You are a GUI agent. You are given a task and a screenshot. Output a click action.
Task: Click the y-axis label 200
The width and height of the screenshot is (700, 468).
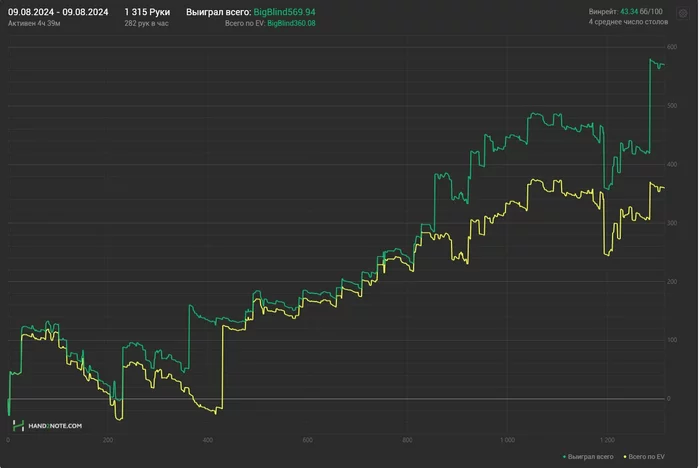[x=672, y=282]
